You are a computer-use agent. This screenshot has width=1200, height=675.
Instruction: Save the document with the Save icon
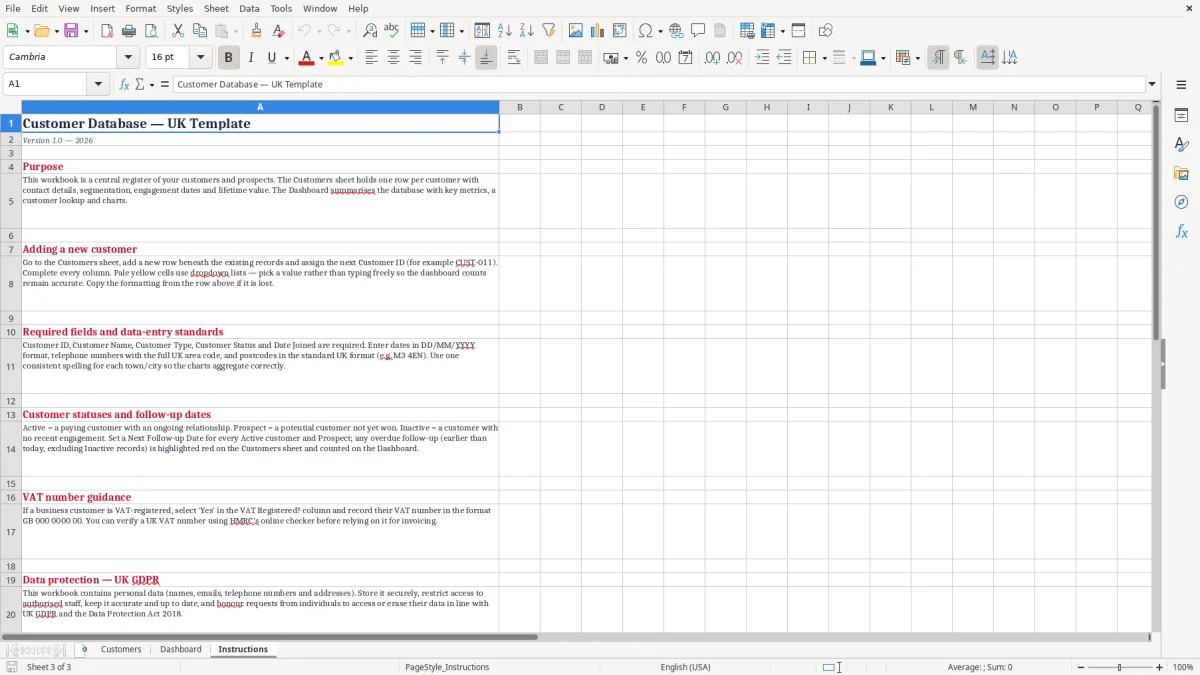coord(71,31)
